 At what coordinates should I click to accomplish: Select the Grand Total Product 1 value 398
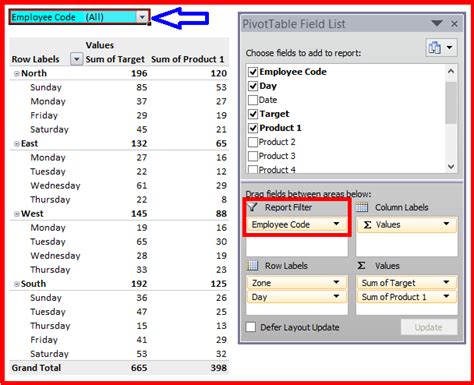click(219, 368)
